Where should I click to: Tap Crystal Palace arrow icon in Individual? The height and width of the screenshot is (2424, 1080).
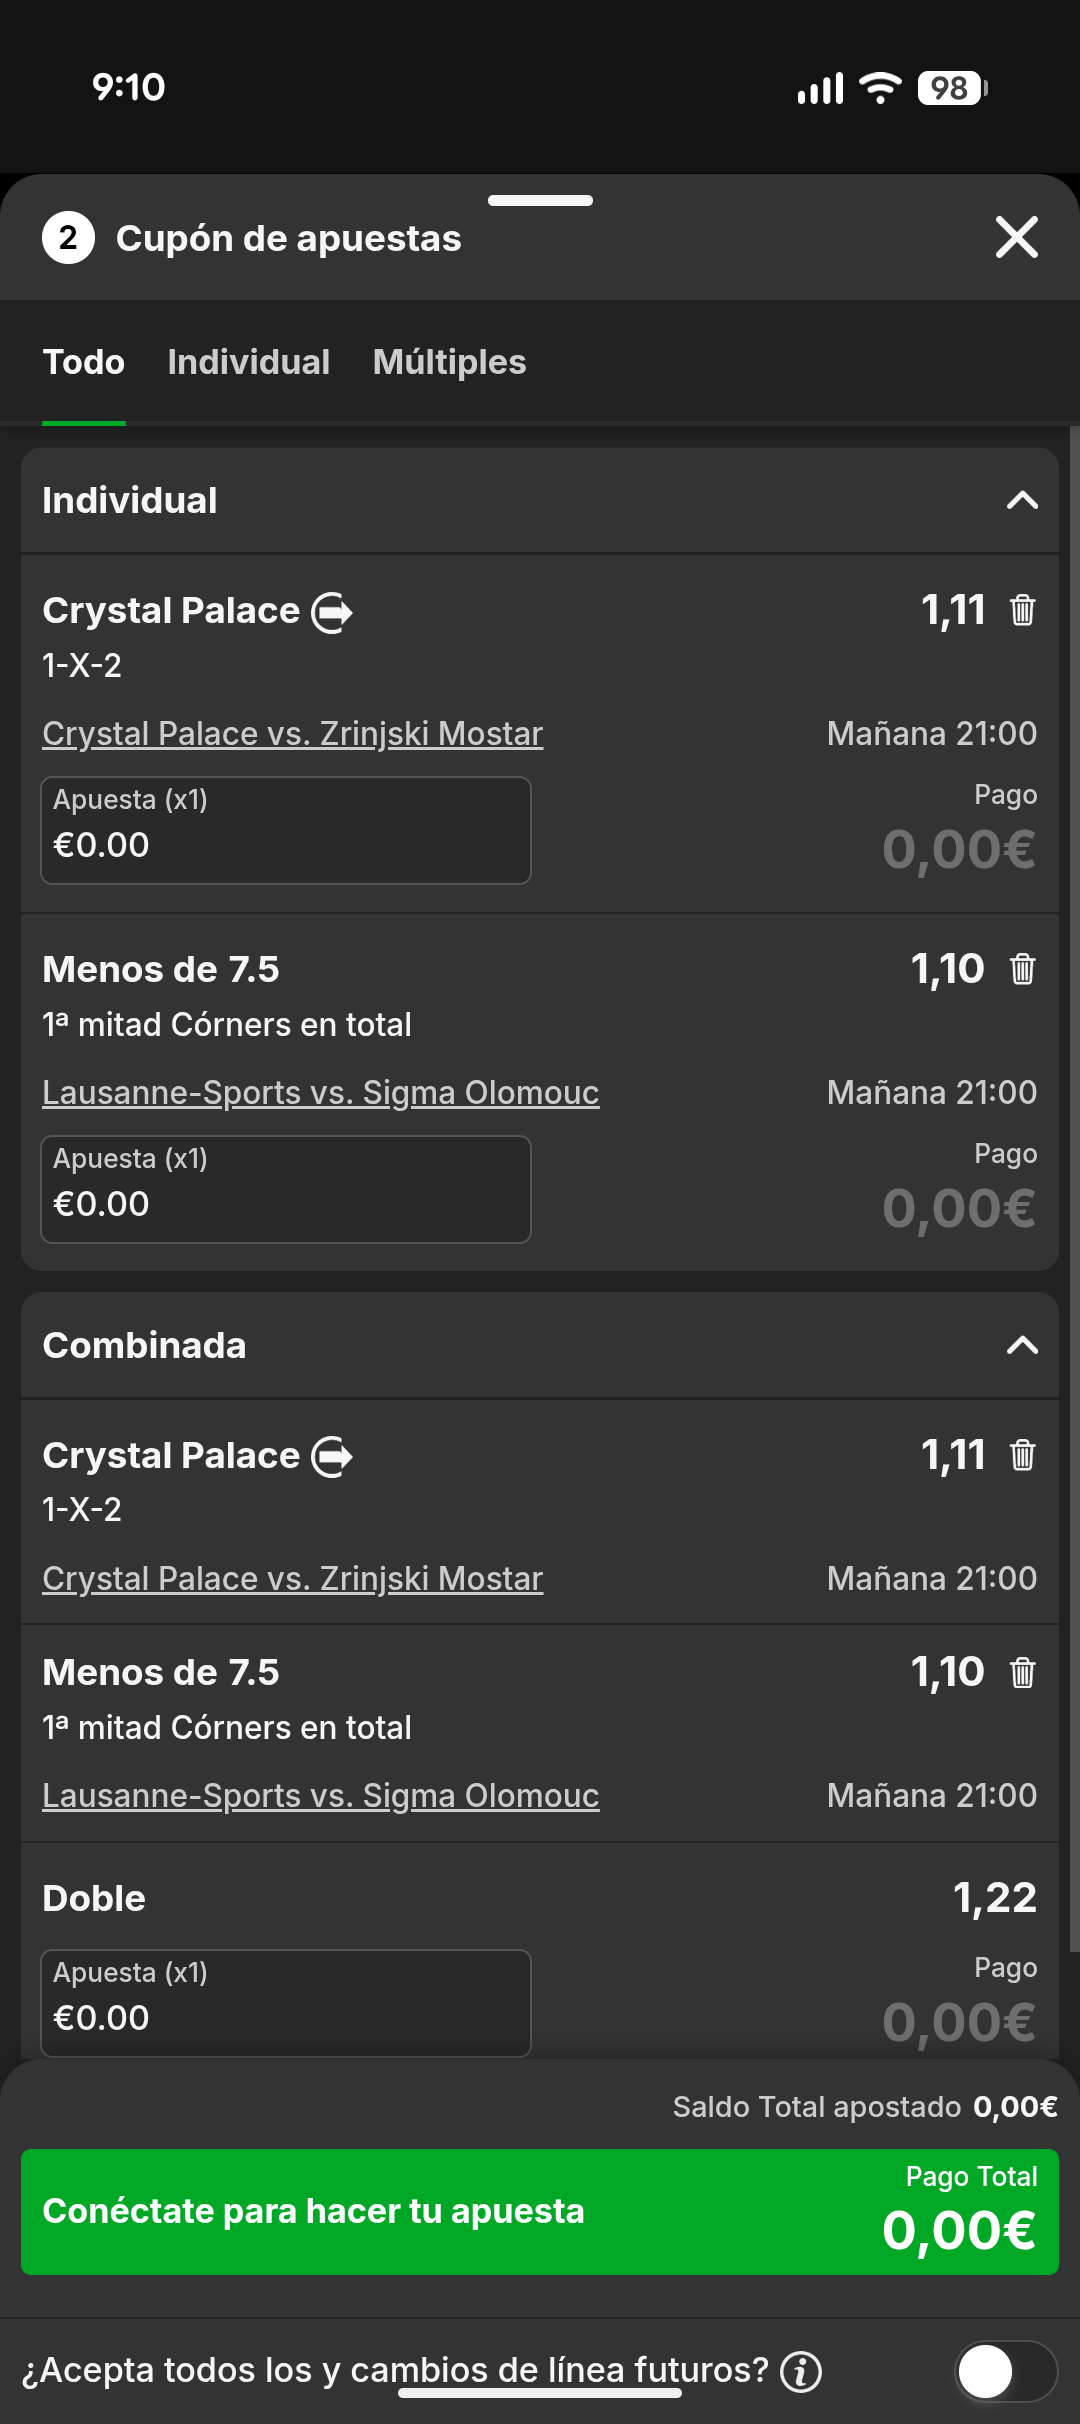point(332,612)
